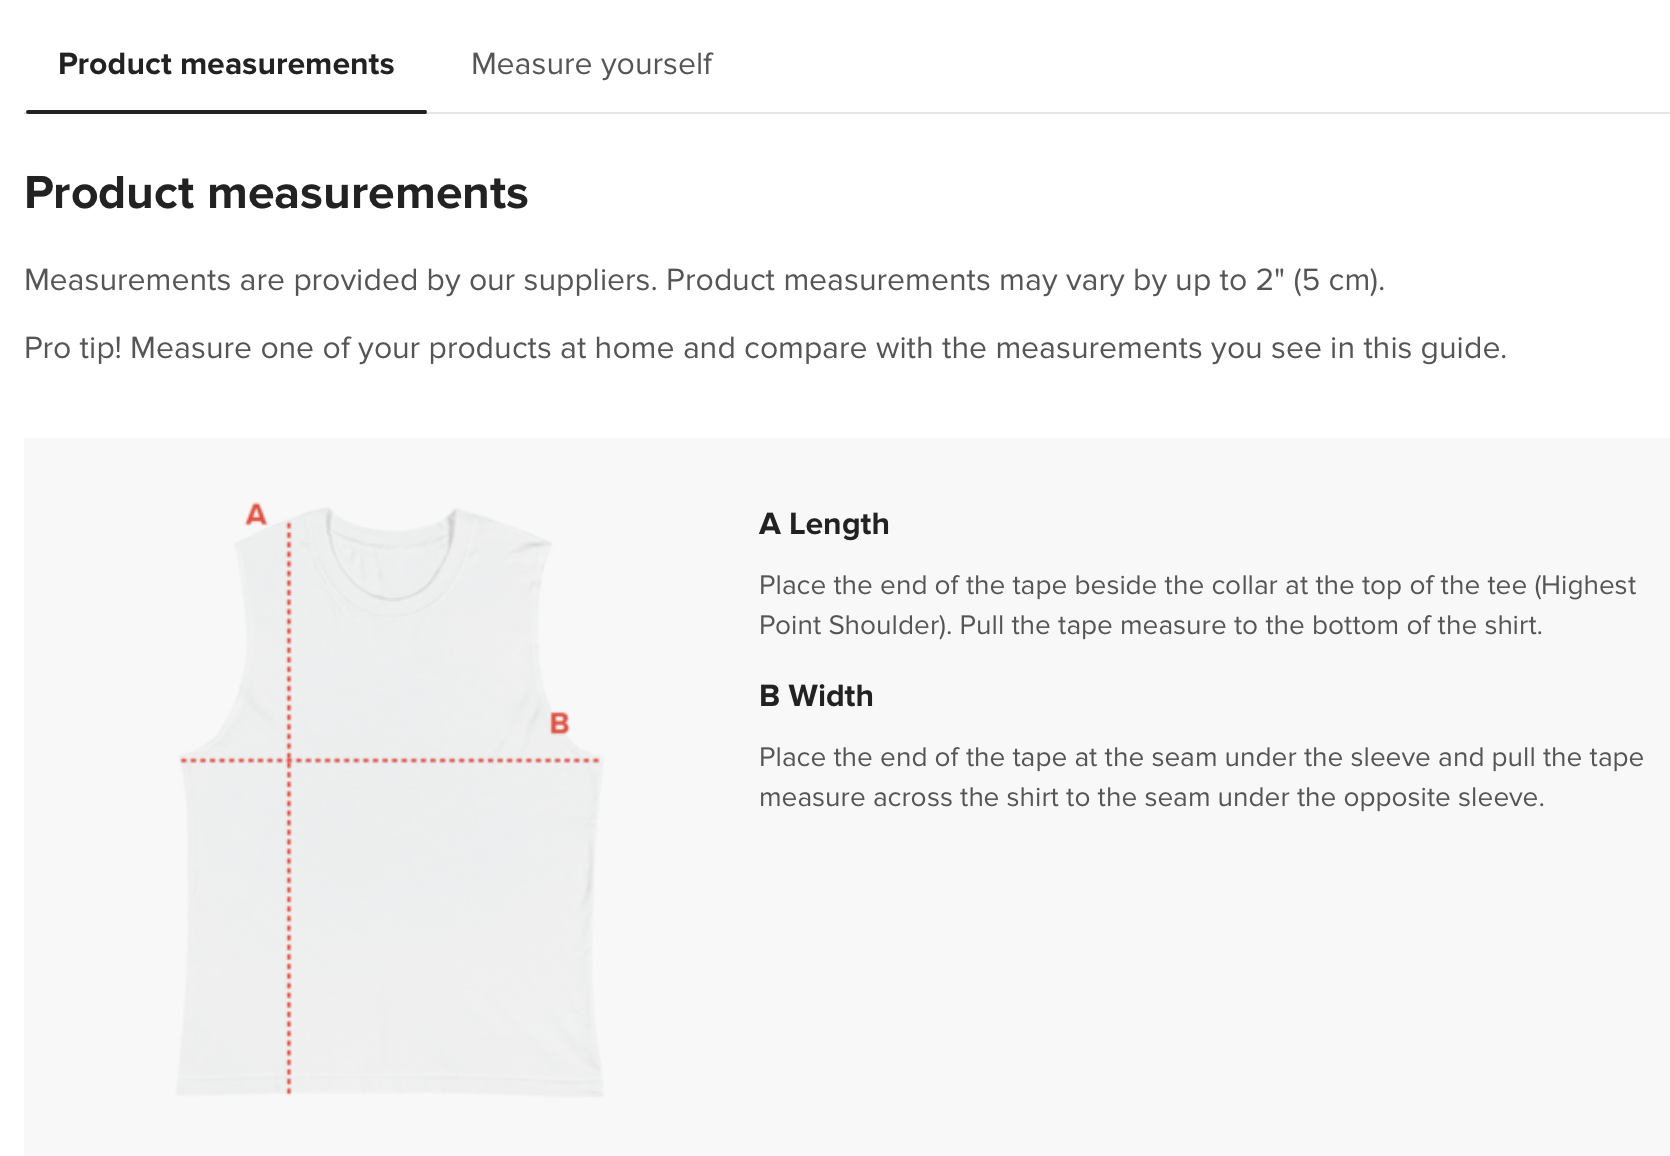Click the B Width heading
The image size is (1670, 1156).
point(816,696)
